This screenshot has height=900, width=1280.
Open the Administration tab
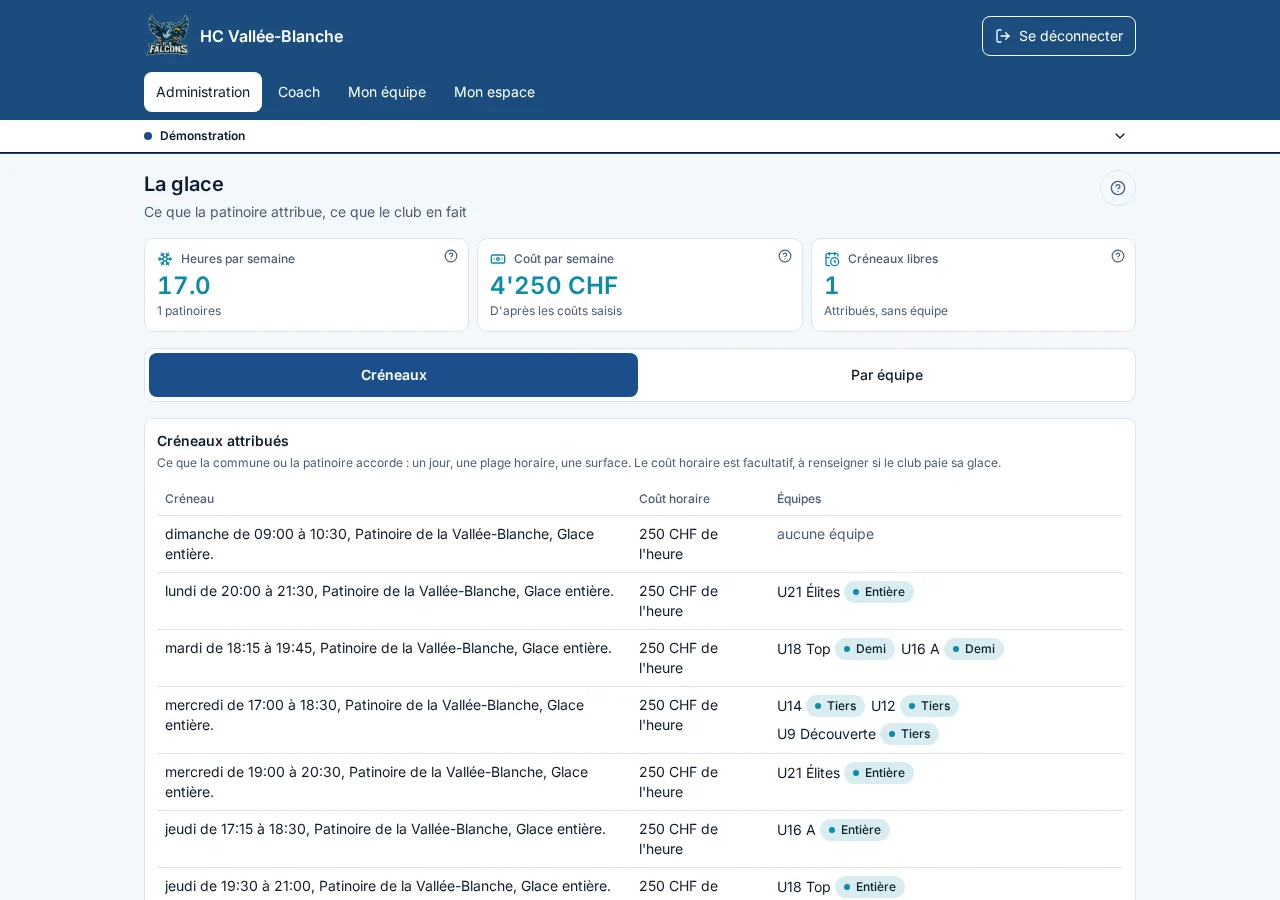203,92
